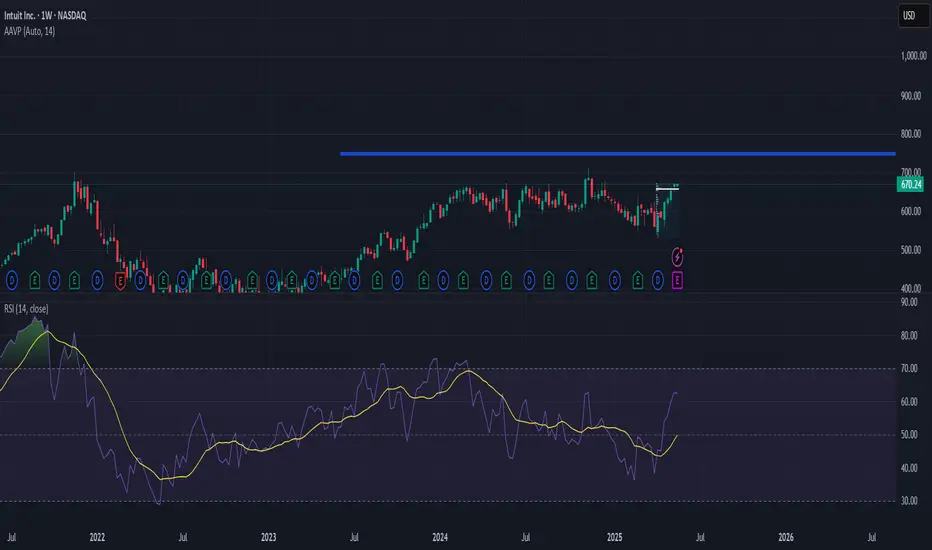932x550 pixels.
Task: Click the RSI 80.00 scale label
Action: (x=909, y=335)
